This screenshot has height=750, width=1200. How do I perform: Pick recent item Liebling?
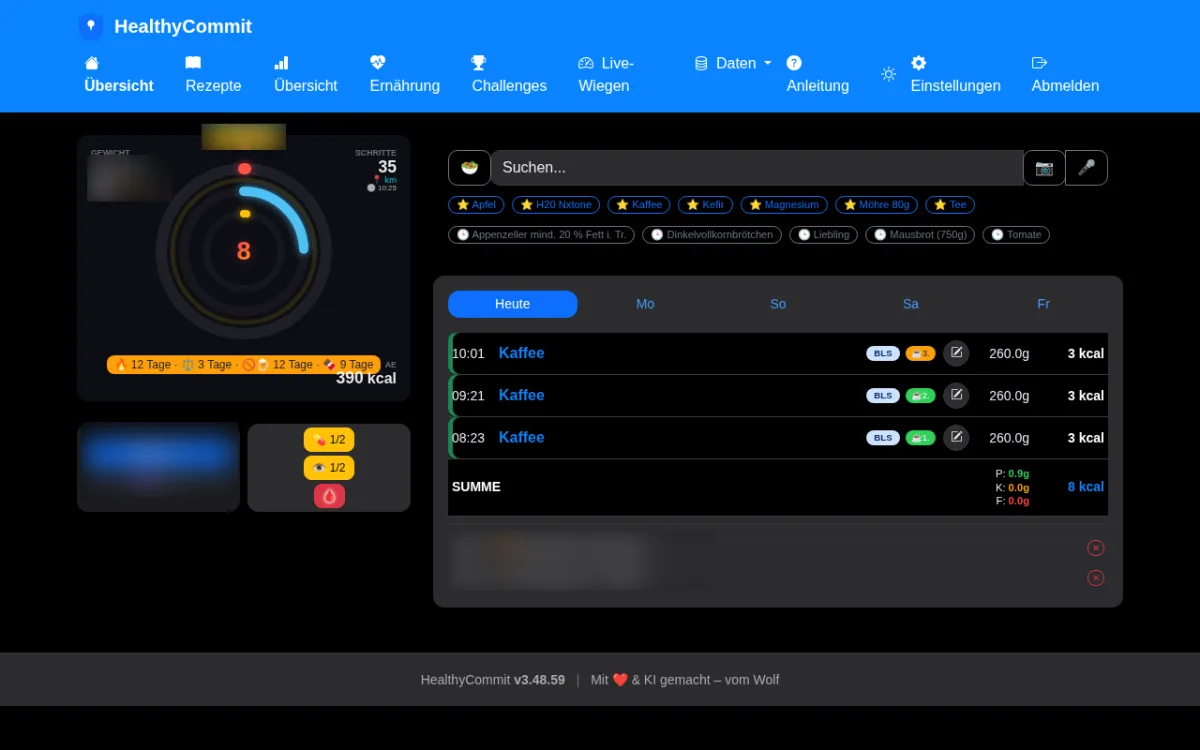click(x=823, y=235)
